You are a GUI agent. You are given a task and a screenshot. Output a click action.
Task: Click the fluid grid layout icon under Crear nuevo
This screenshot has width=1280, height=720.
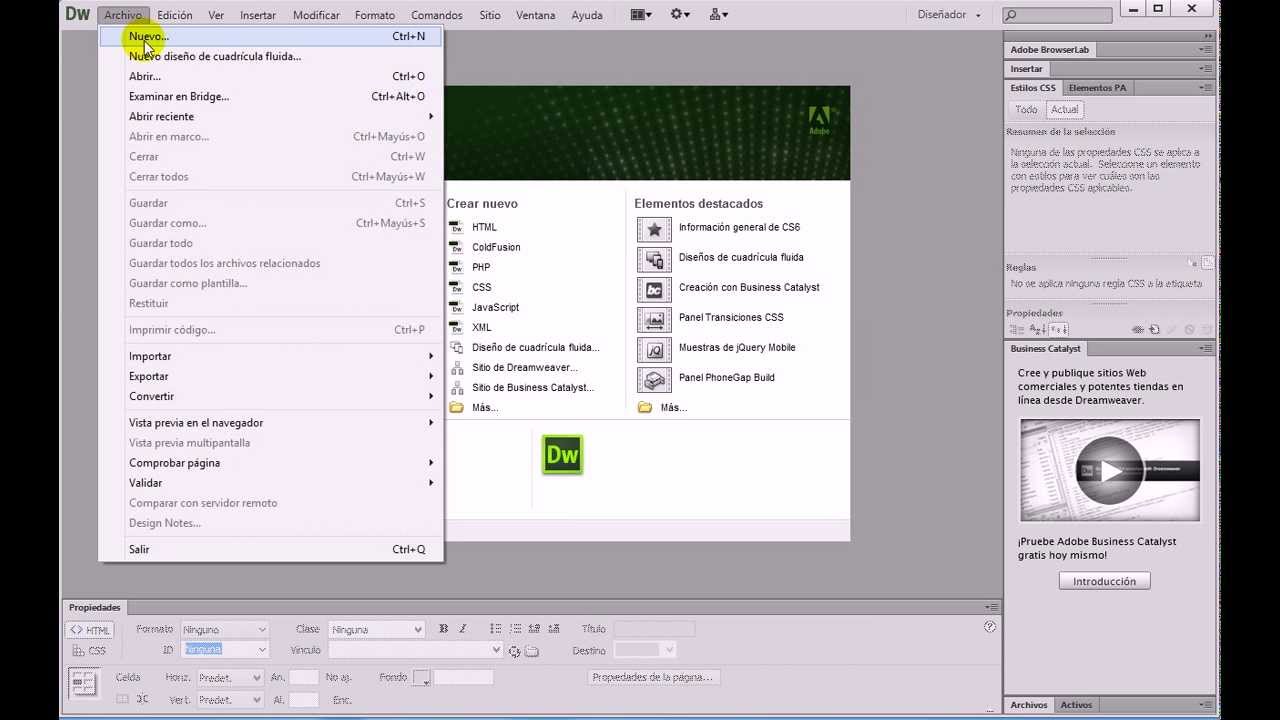[456, 347]
